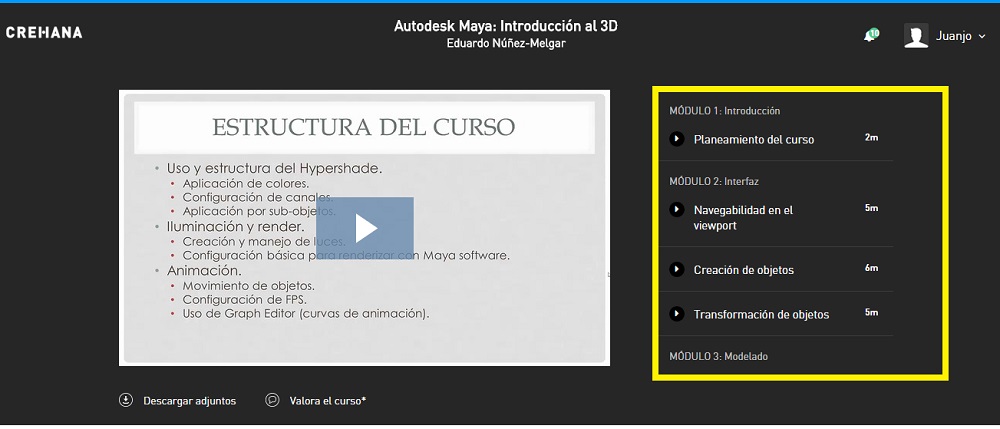The width and height of the screenshot is (1000, 429).
Task: Click play icon beside Planeamiento del curso
Action: tap(677, 139)
